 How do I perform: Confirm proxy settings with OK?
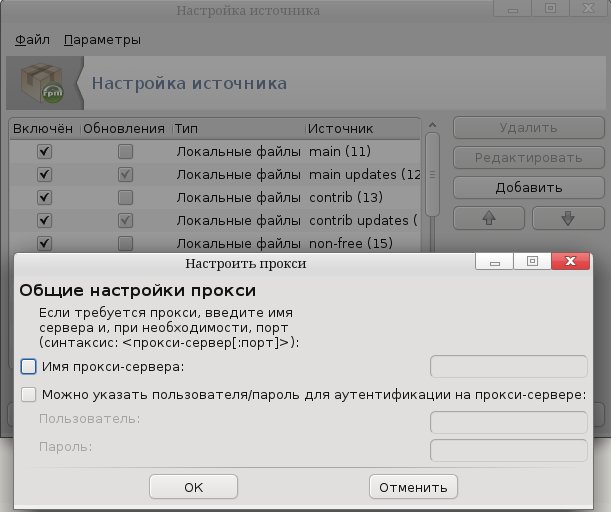tap(194, 487)
